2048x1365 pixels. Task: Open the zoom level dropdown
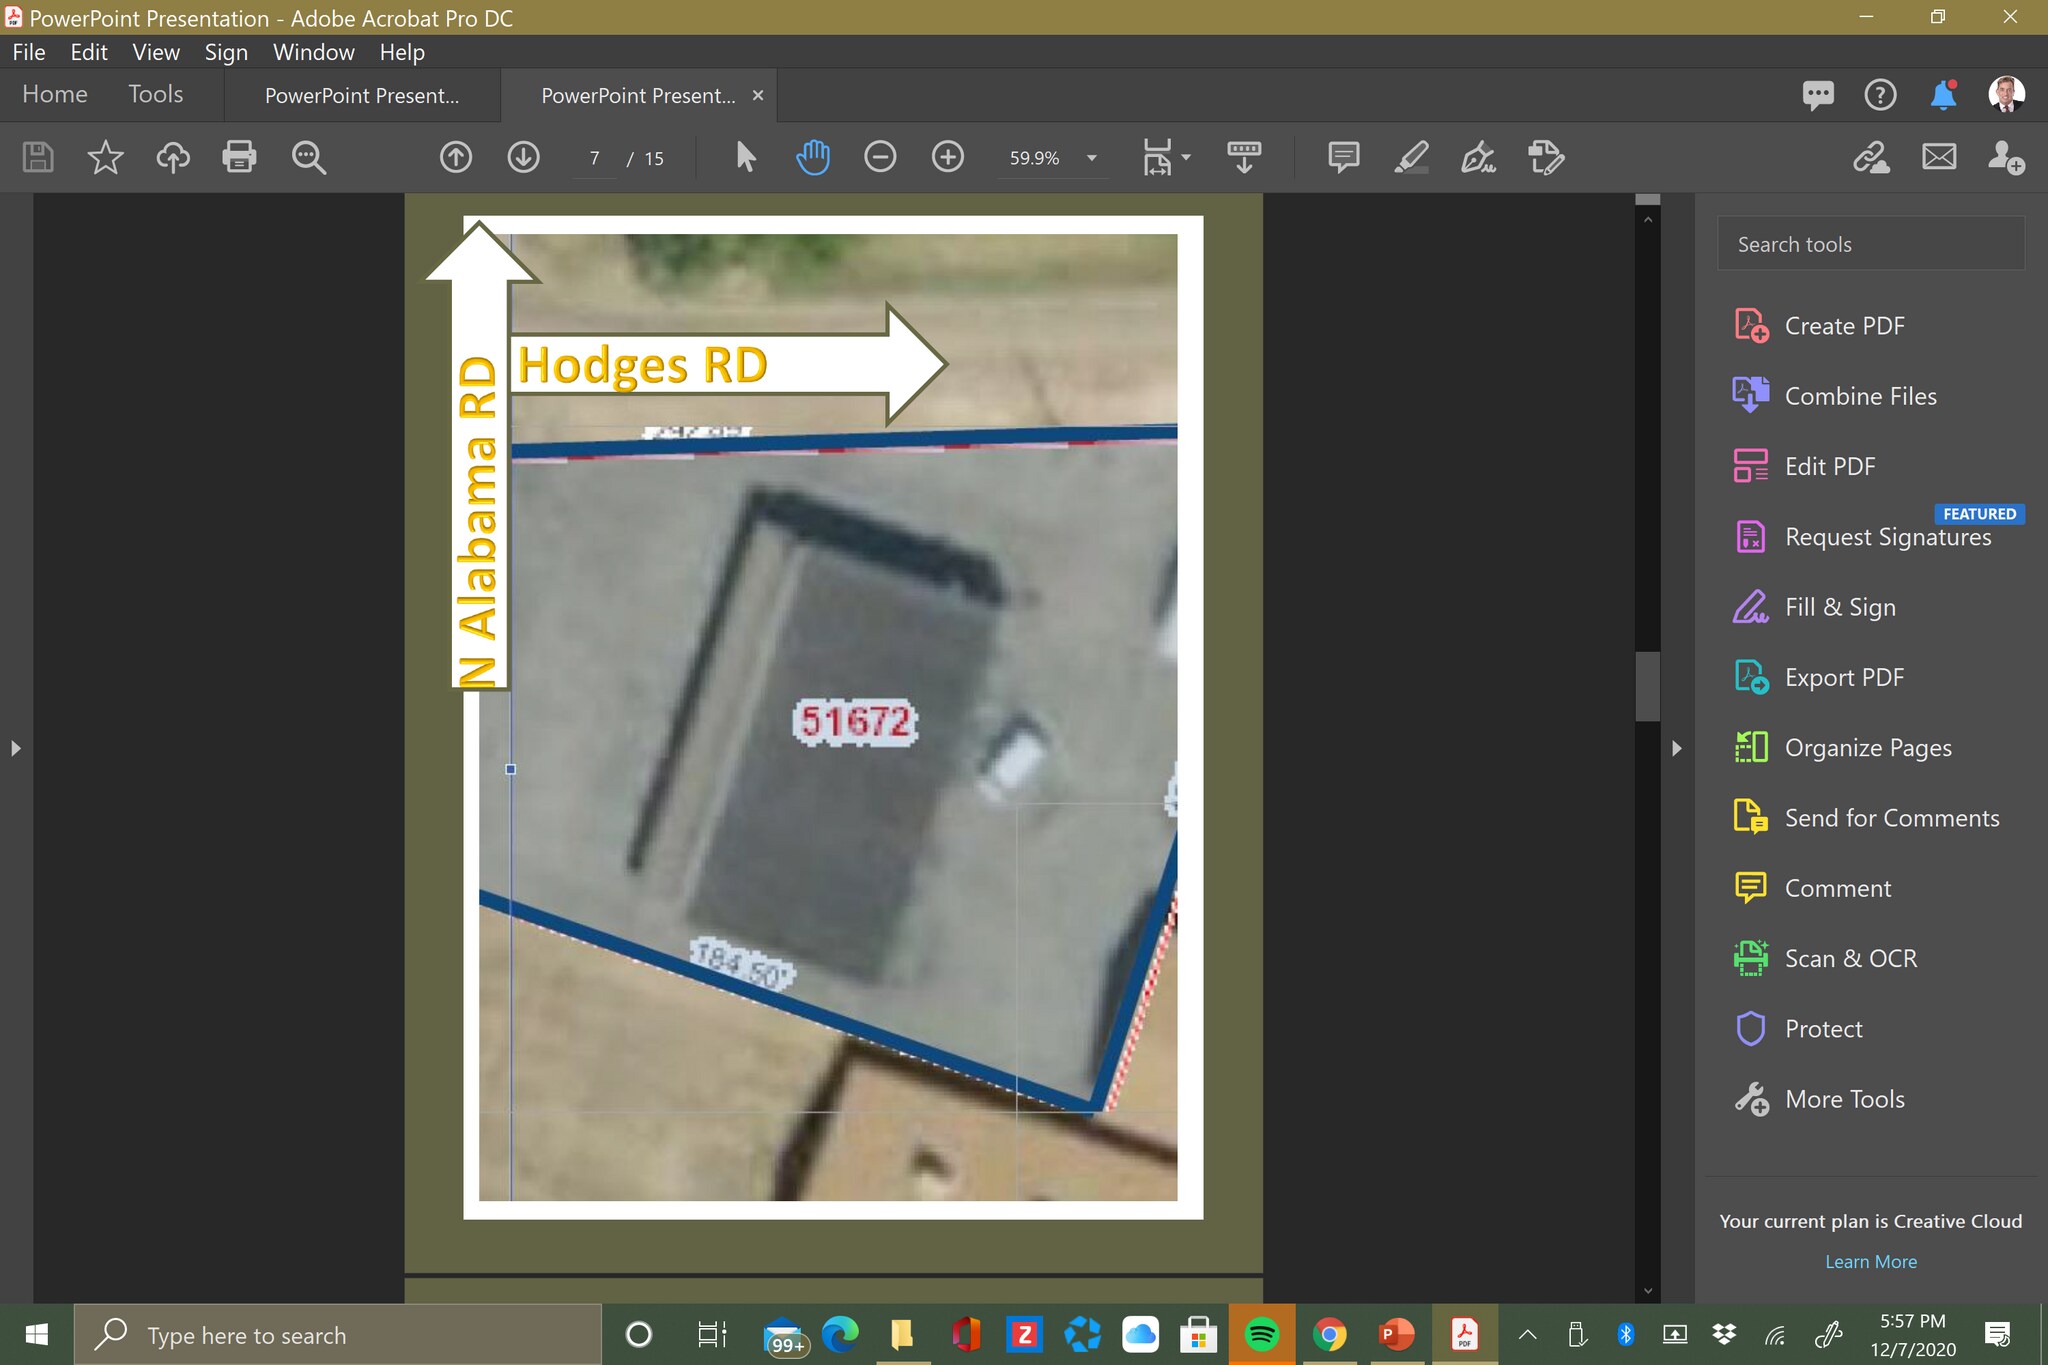(x=1092, y=158)
